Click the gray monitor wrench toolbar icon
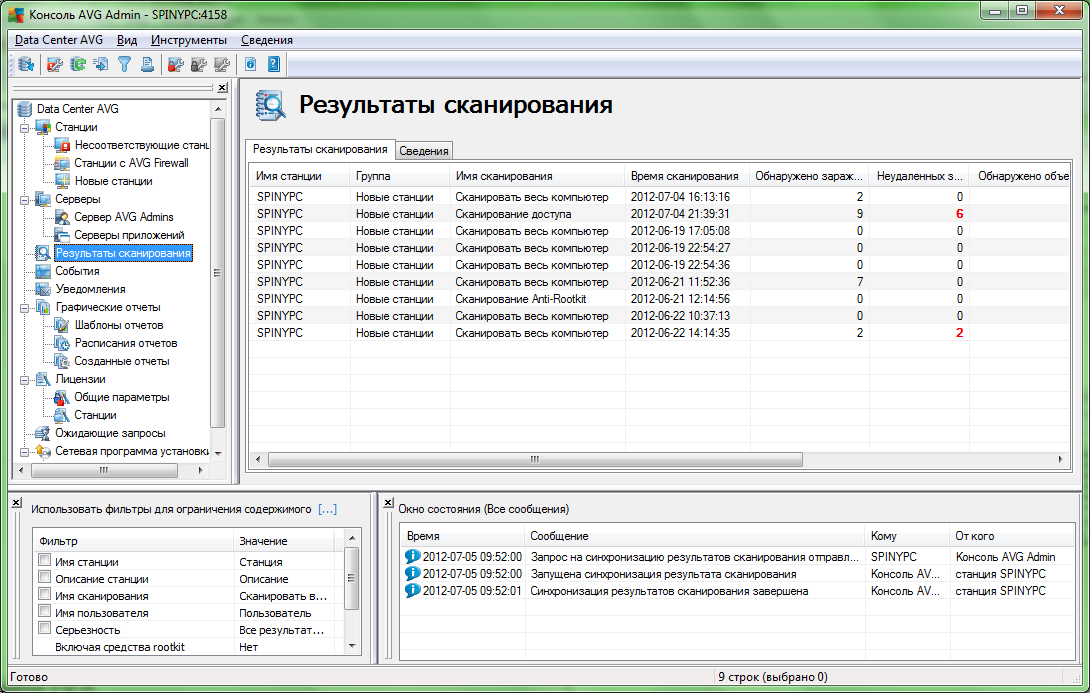 click(x=222, y=65)
